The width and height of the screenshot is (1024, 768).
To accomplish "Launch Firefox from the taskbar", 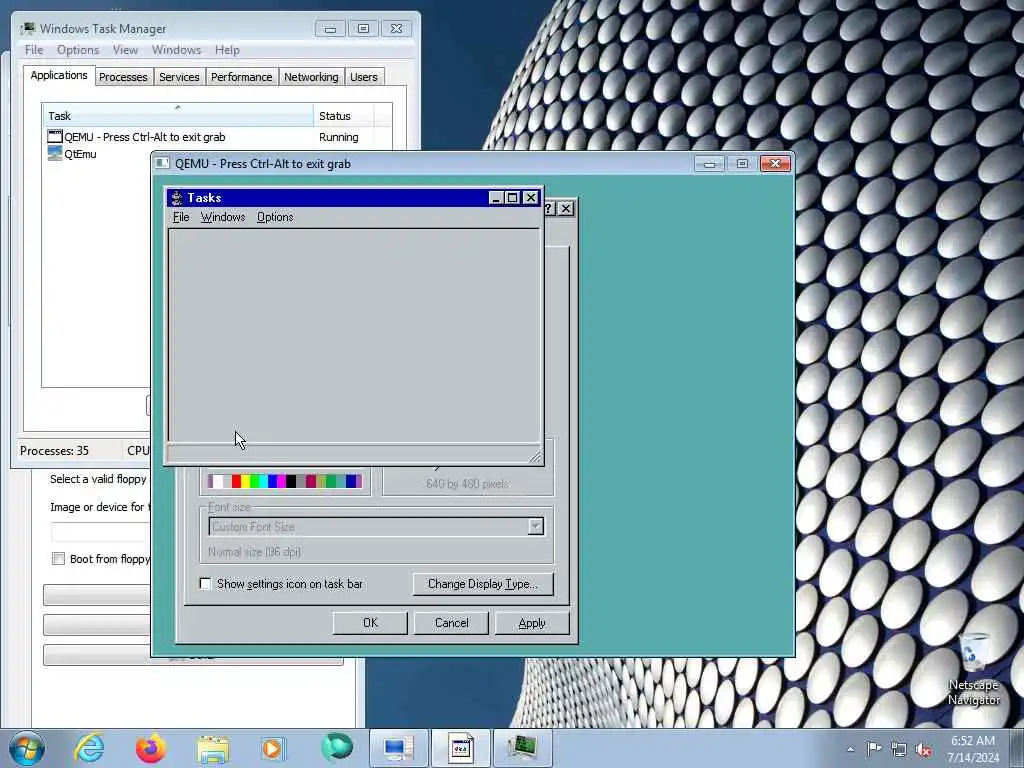I will click(x=150, y=748).
